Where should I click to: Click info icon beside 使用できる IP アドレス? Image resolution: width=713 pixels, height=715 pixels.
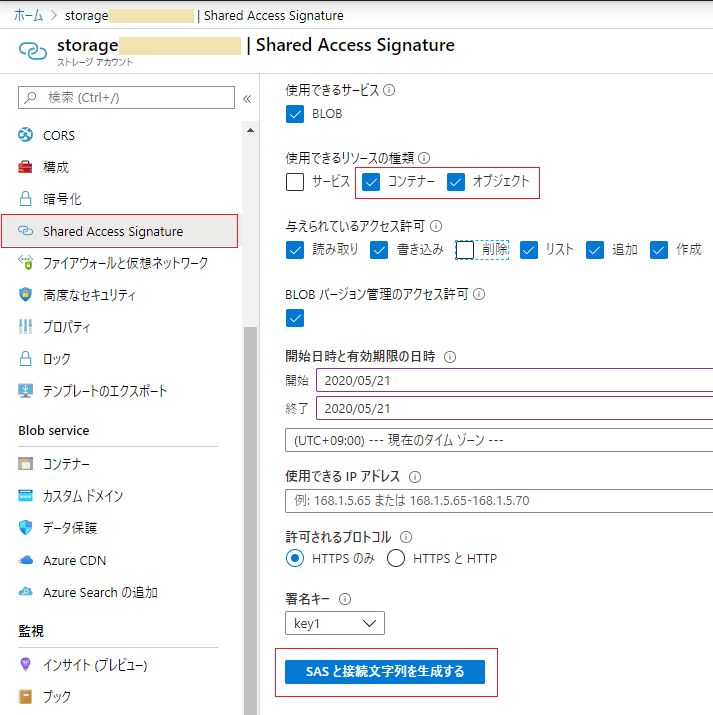tap(415, 477)
